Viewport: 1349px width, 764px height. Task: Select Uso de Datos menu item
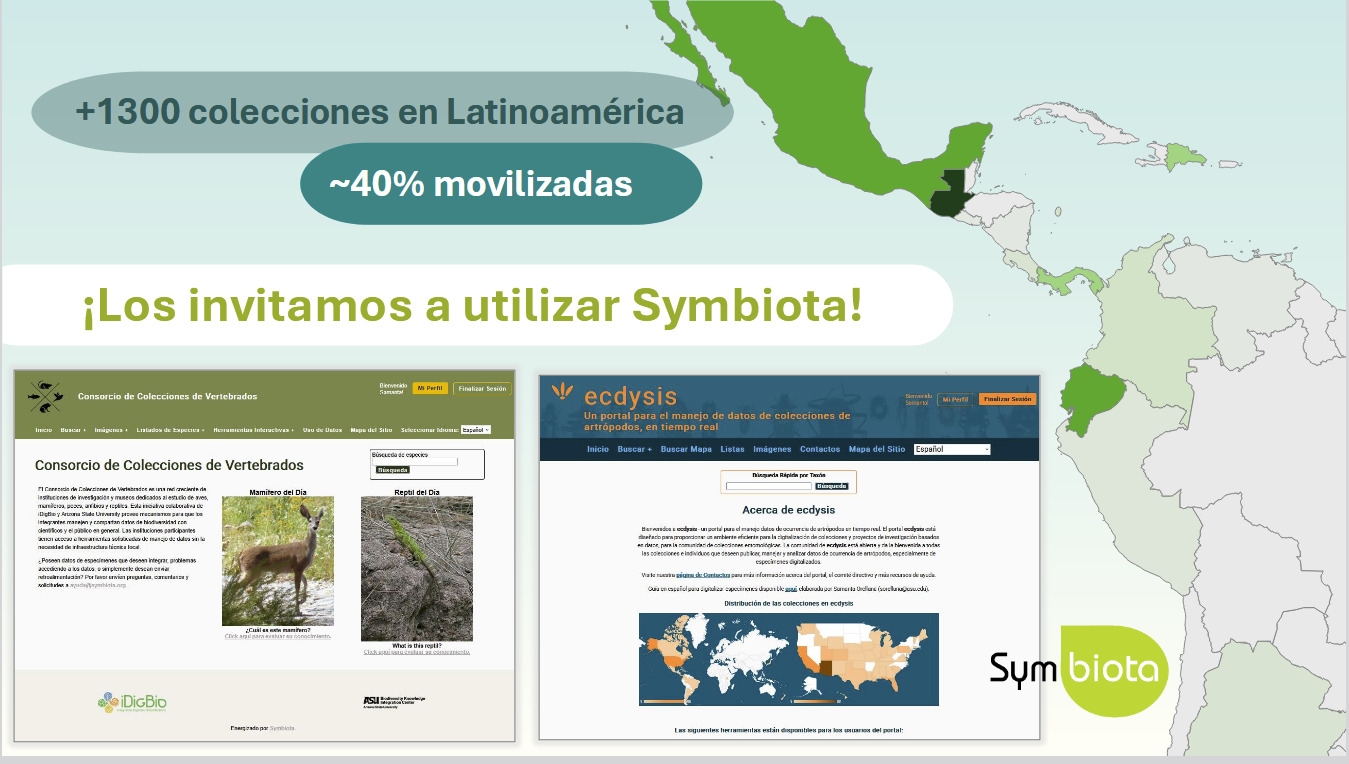322,430
